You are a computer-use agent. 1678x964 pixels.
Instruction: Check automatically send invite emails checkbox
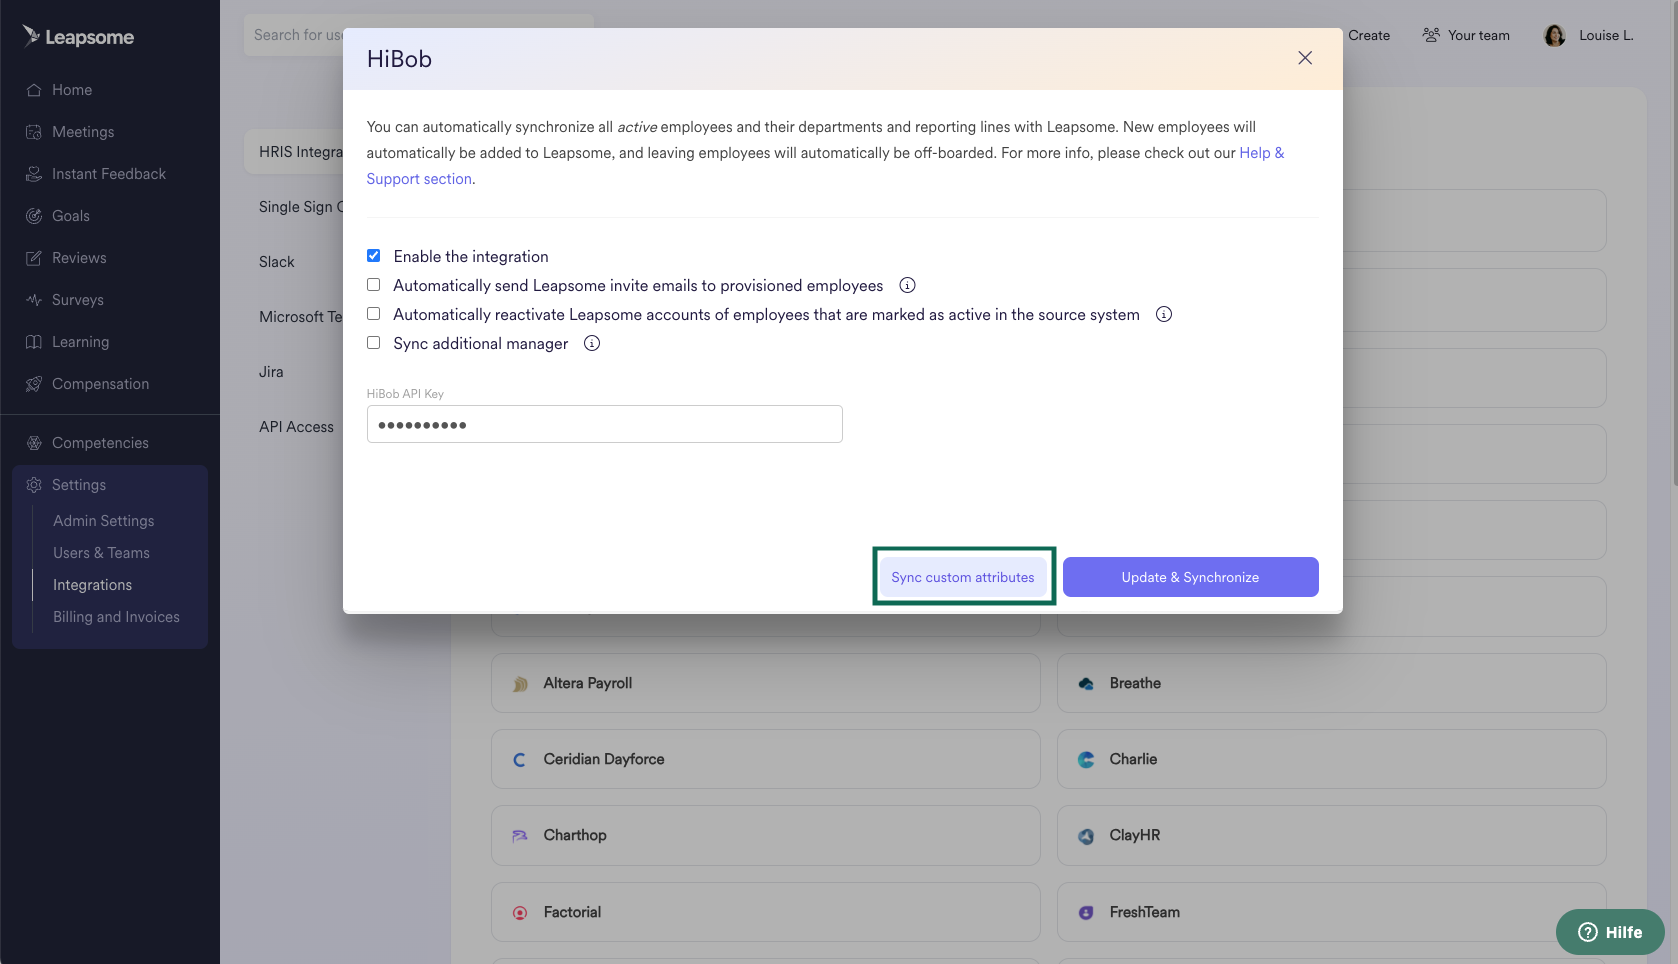(373, 285)
